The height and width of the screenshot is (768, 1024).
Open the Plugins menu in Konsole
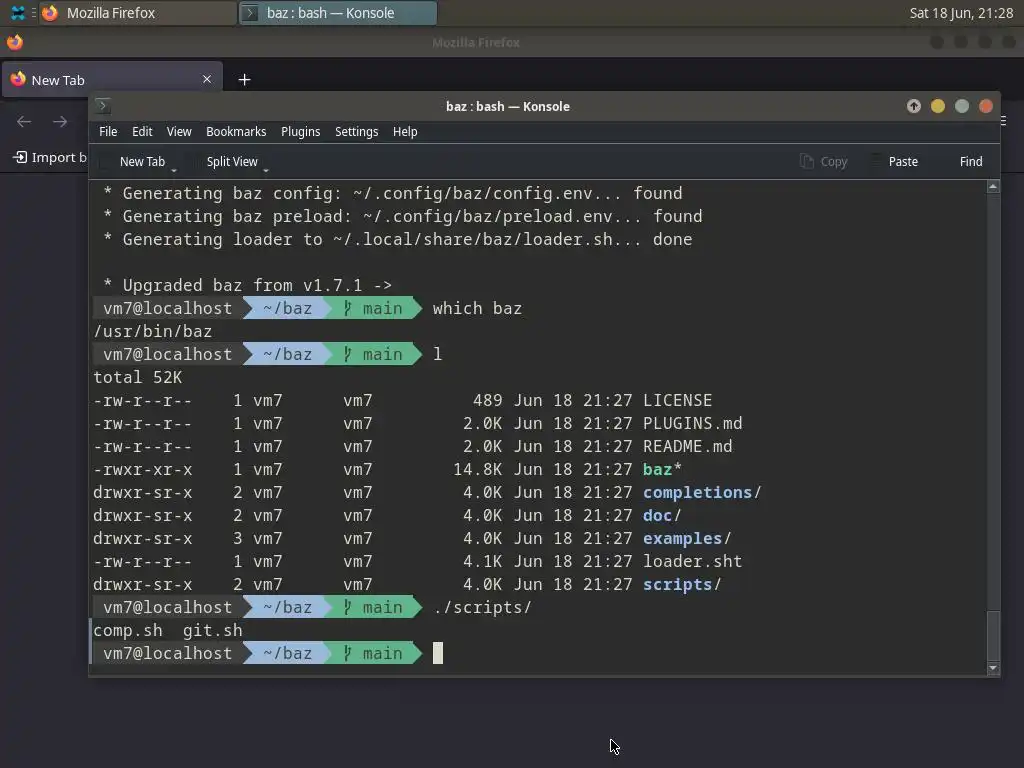[x=300, y=132]
